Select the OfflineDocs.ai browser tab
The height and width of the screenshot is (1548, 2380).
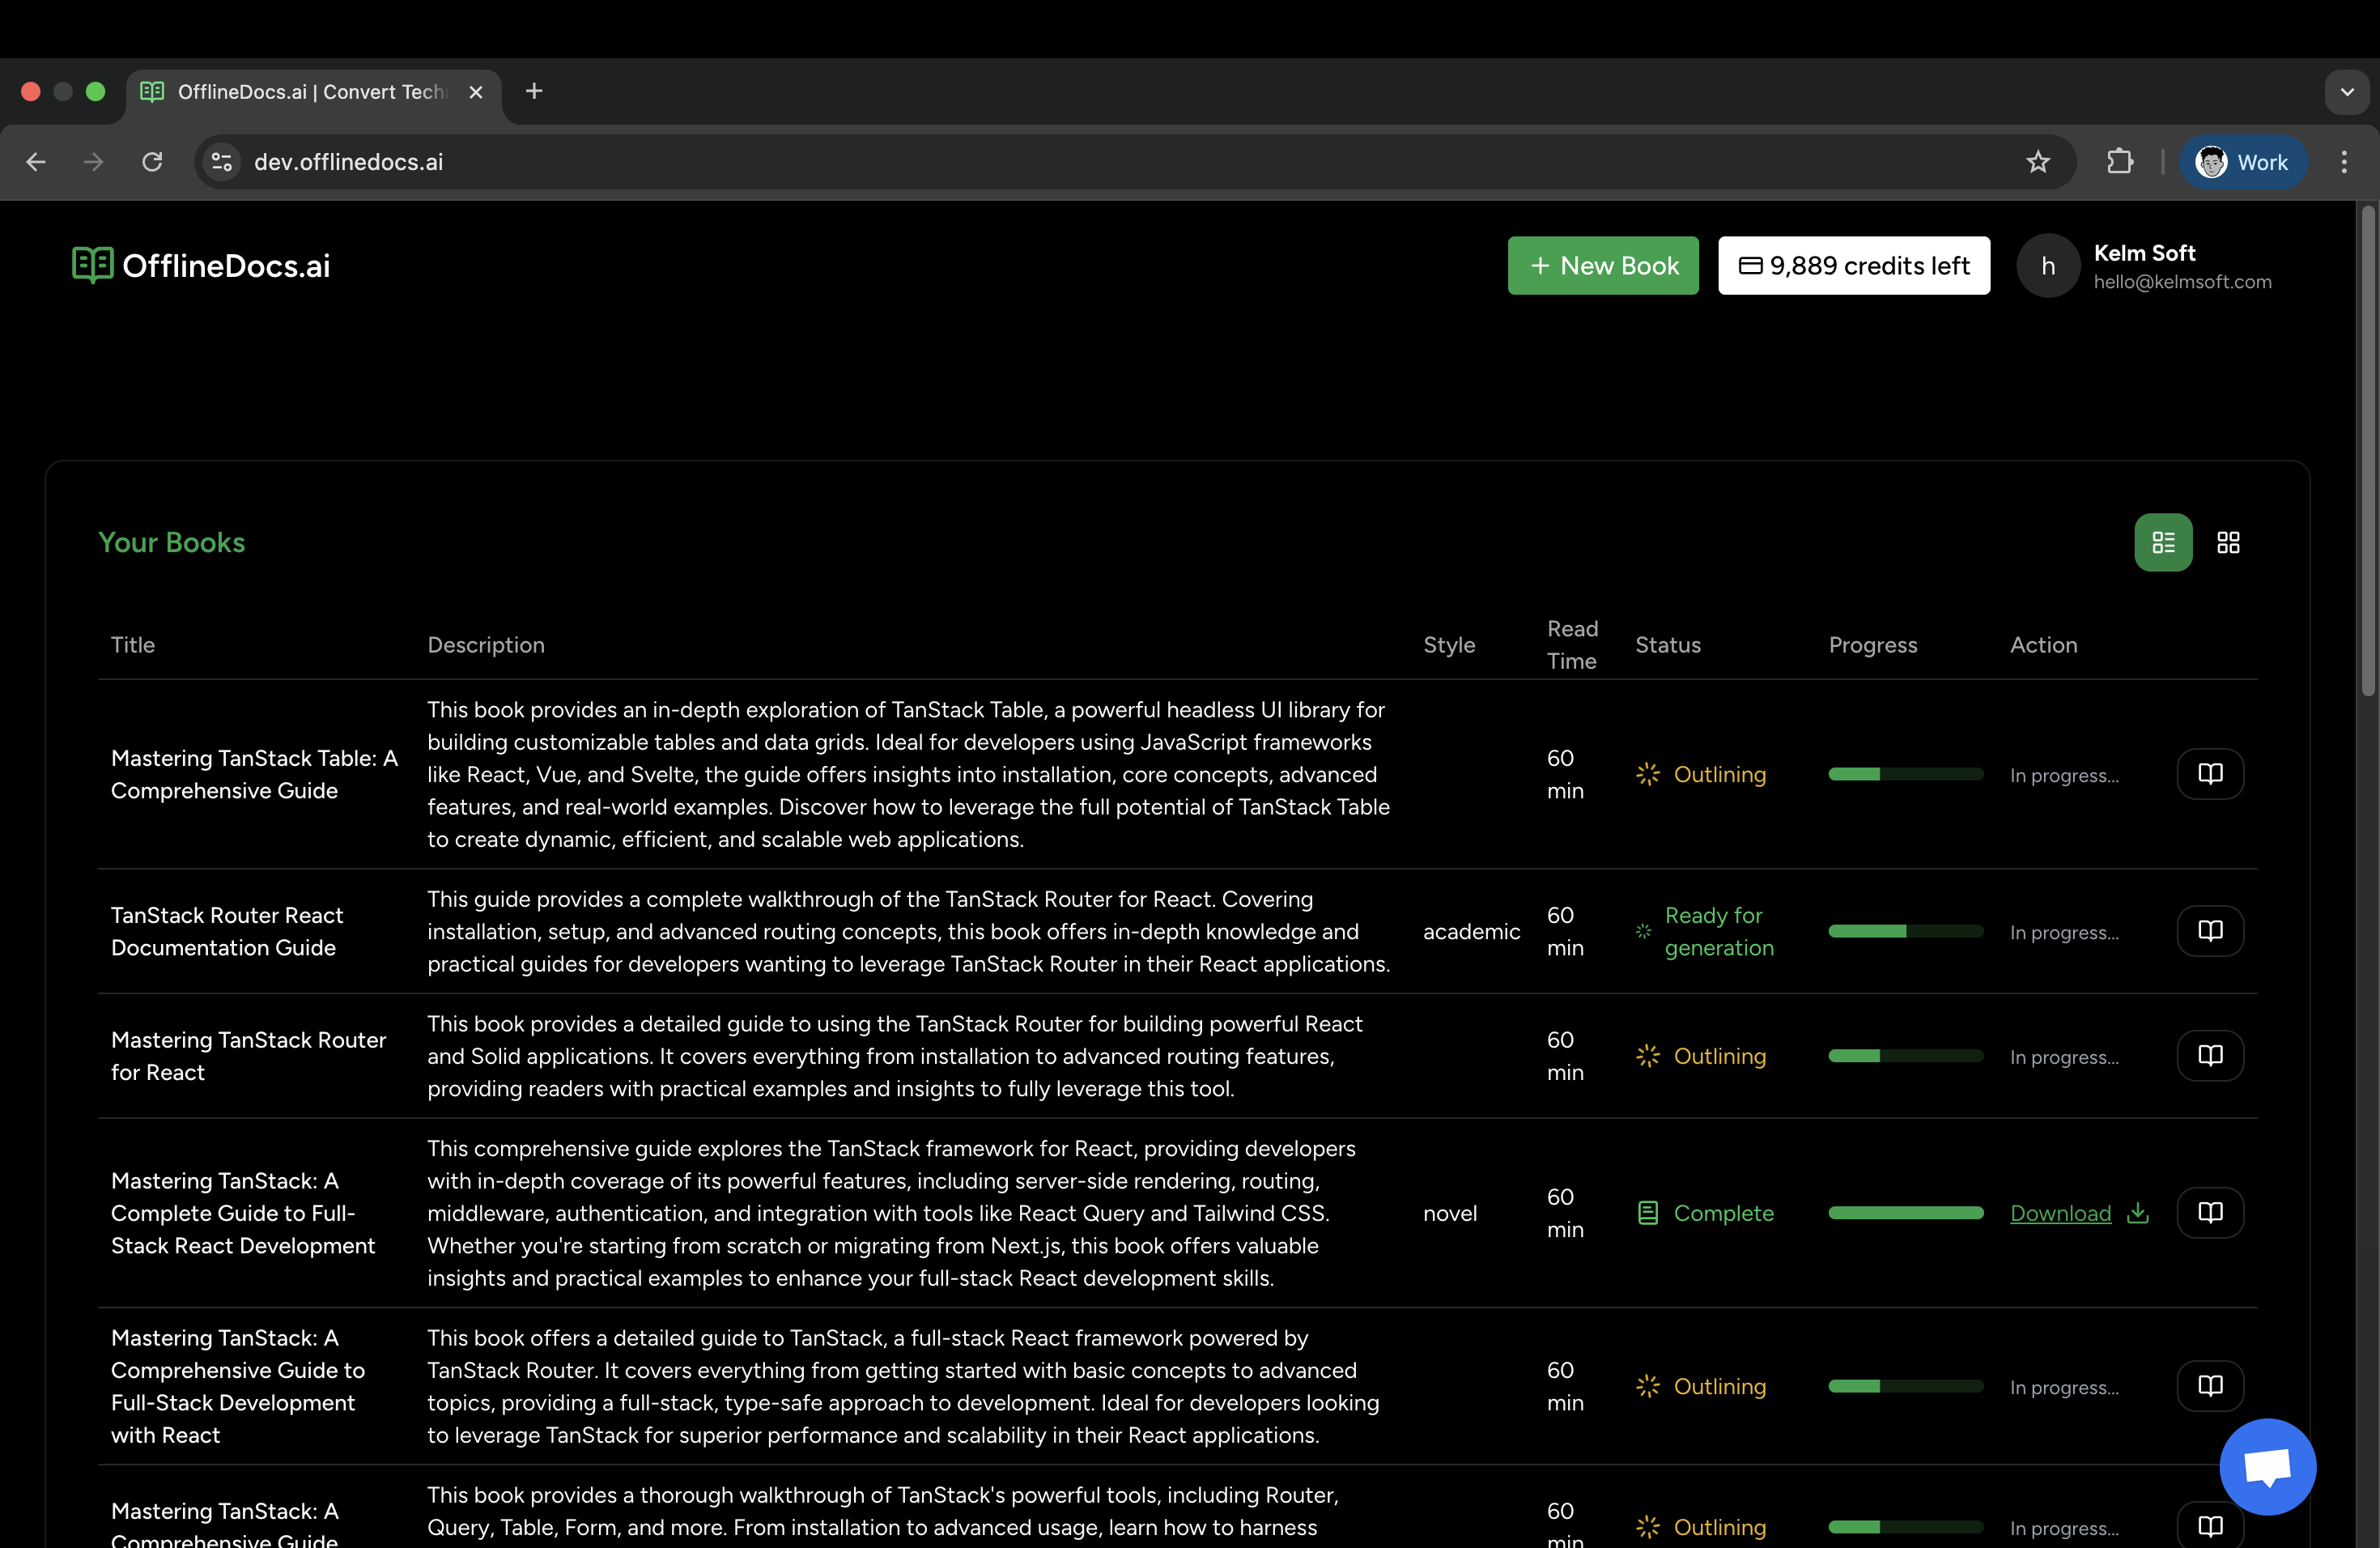tap(300, 91)
